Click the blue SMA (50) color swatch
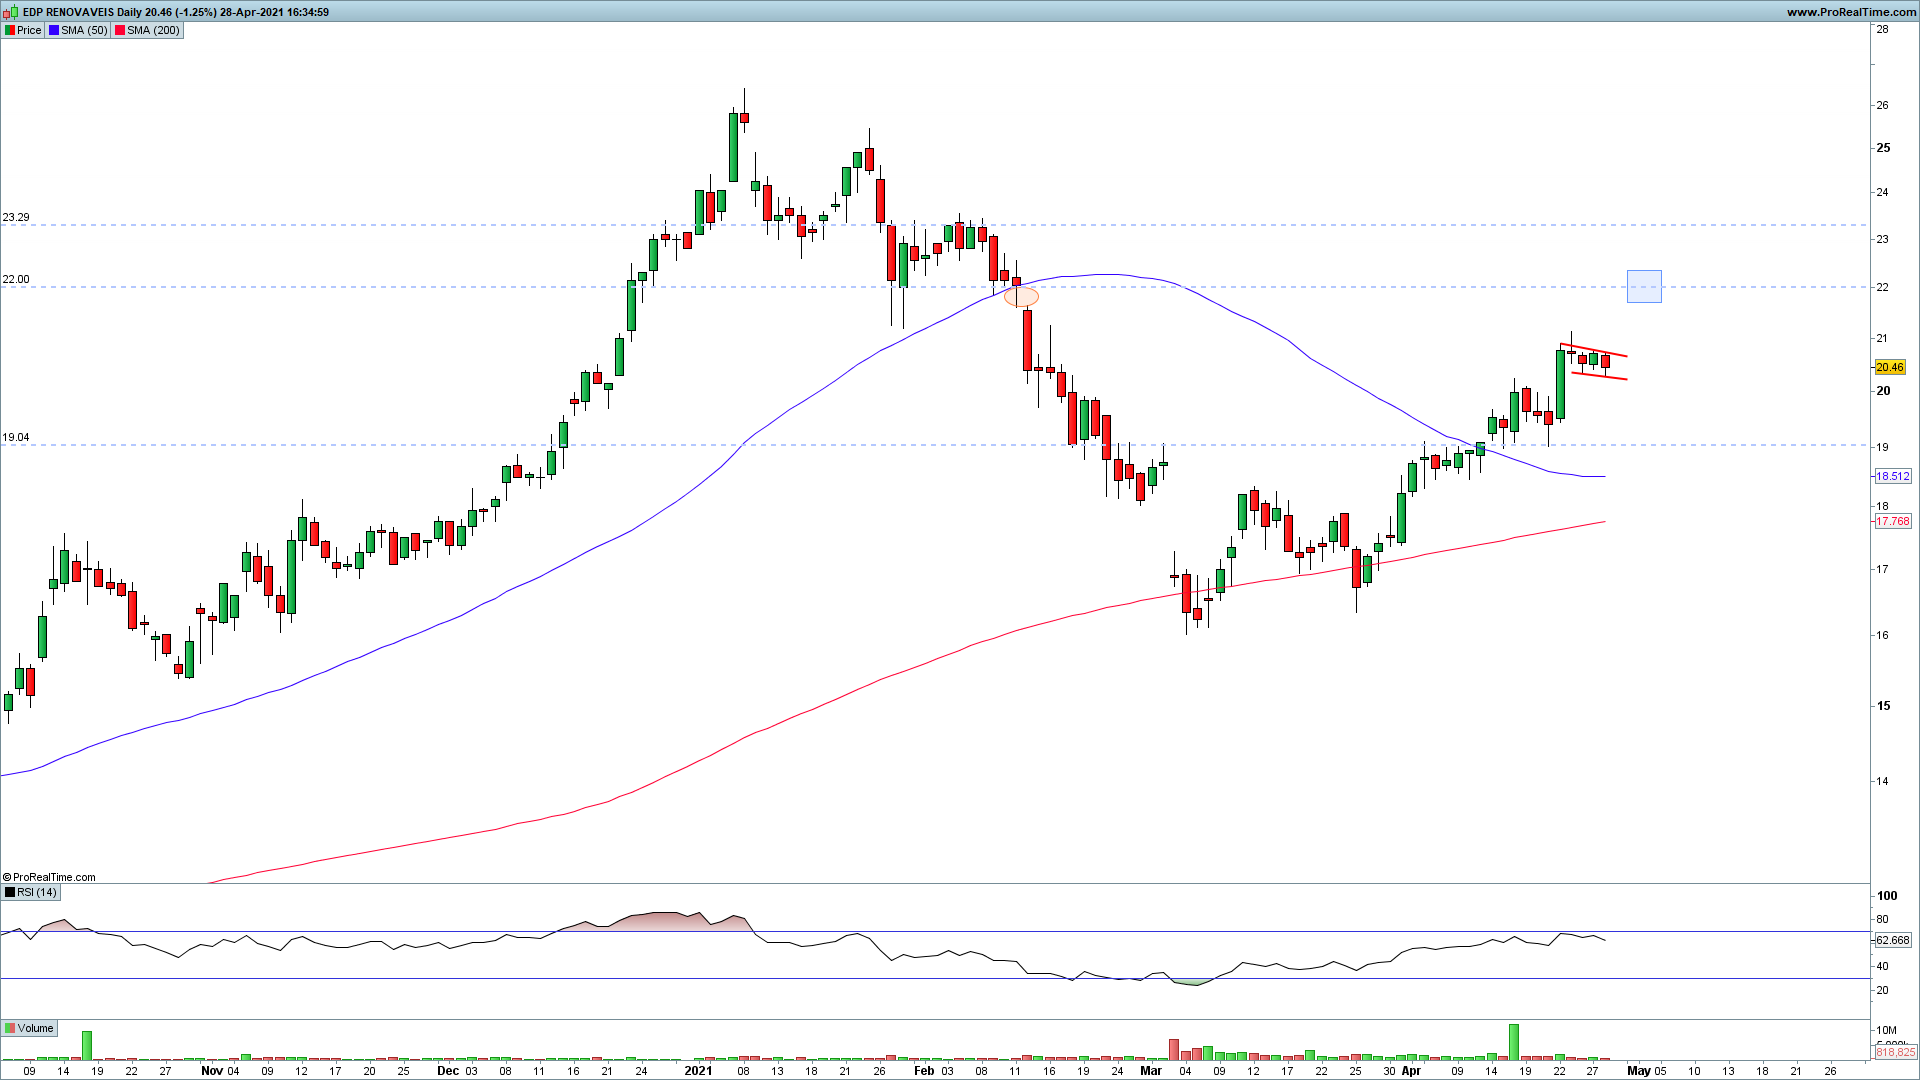The width and height of the screenshot is (1920, 1080). (x=54, y=30)
